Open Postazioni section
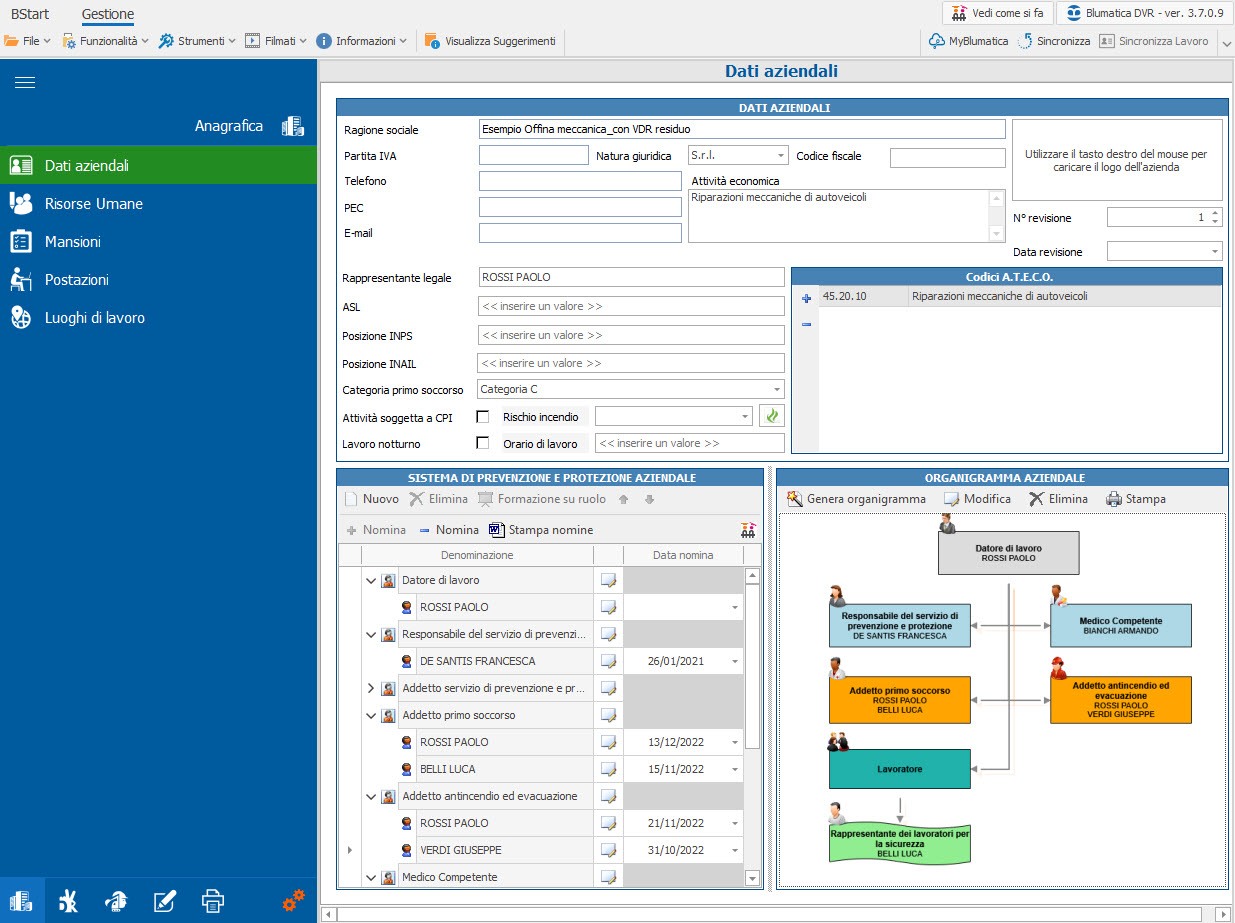1235x923 pixels. [x=158, y=279]
